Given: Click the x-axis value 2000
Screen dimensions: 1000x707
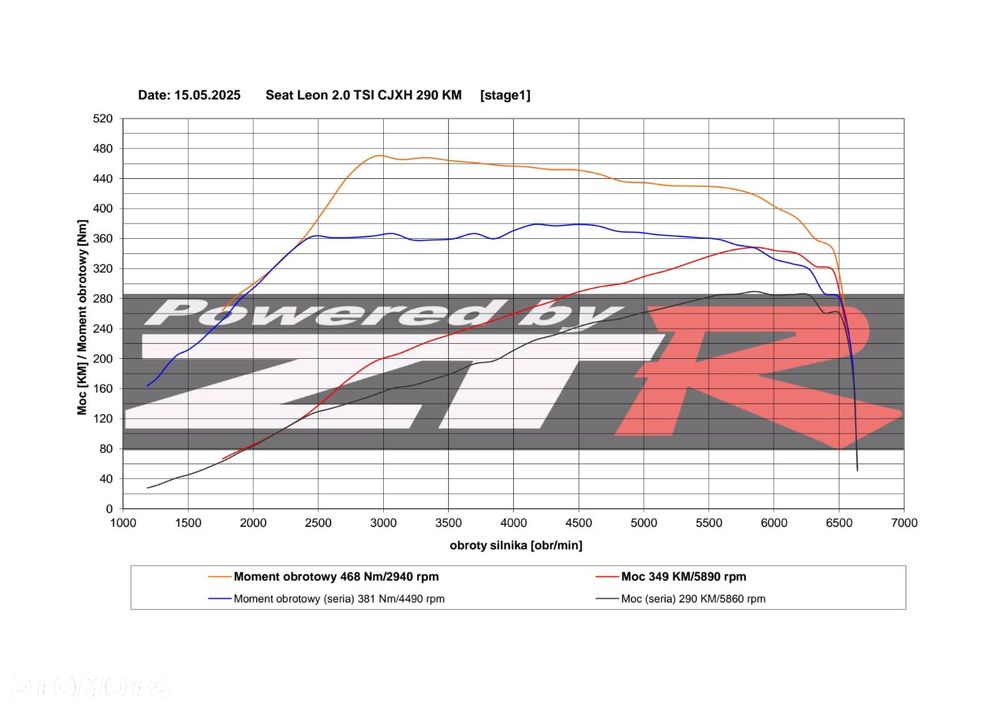Looking at the screenshot, I should click(253, 523).
